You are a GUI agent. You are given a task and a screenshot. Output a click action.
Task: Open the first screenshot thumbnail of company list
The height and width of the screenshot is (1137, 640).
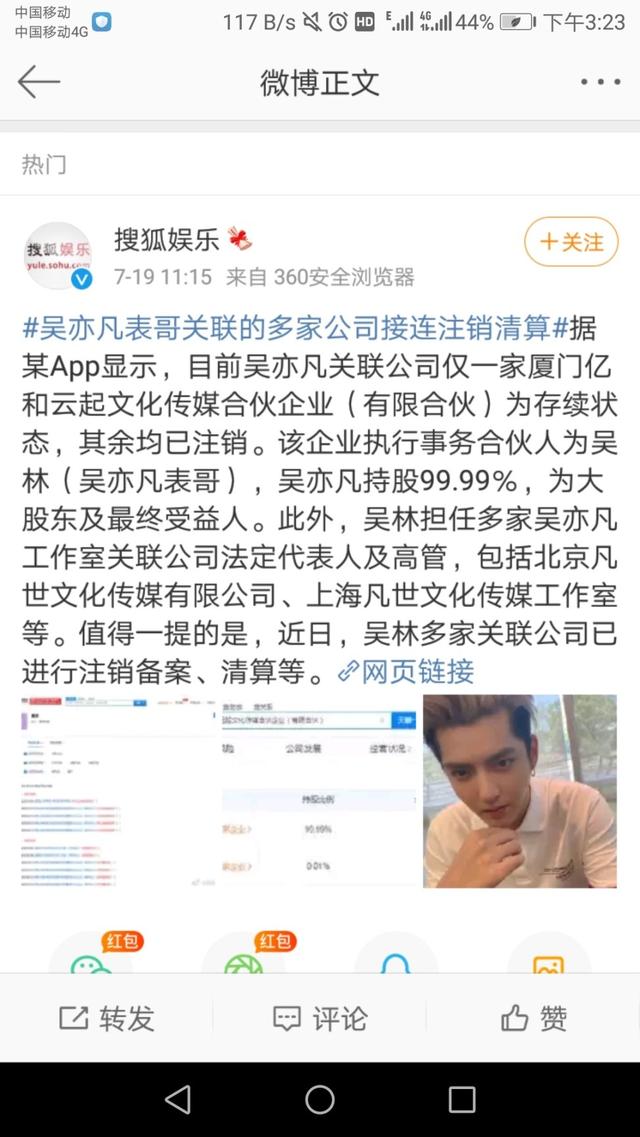click(x=119, y=791)
